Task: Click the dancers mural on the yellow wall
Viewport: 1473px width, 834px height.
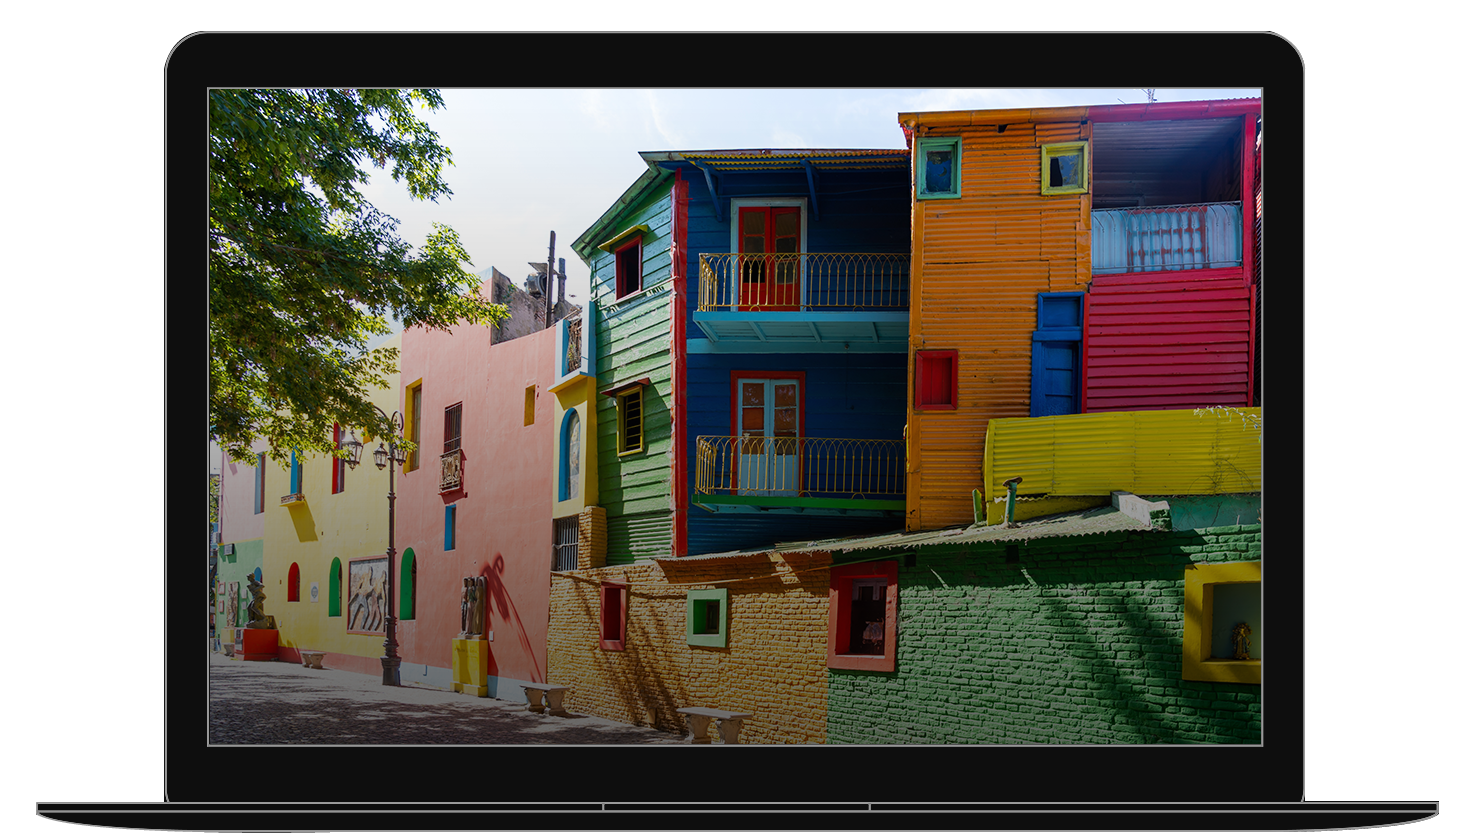Action: pos(367,595)
